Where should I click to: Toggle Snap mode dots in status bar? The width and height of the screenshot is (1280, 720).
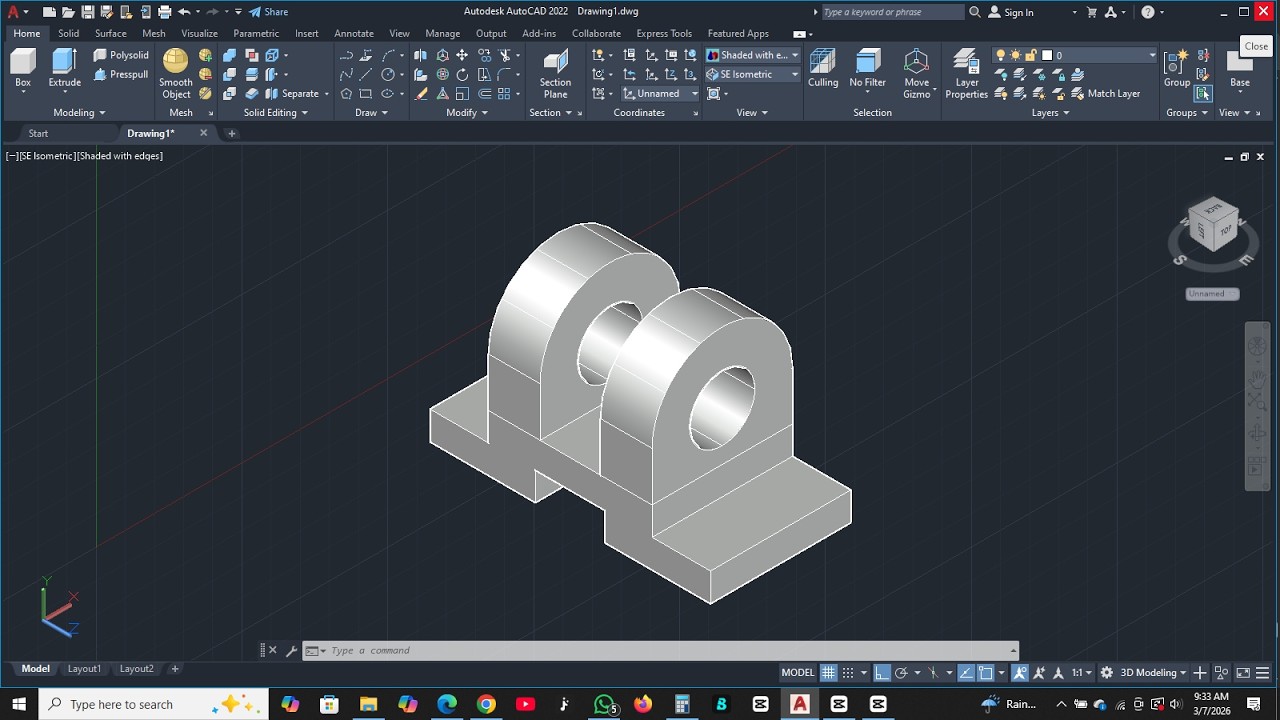(x=848, y=672)
